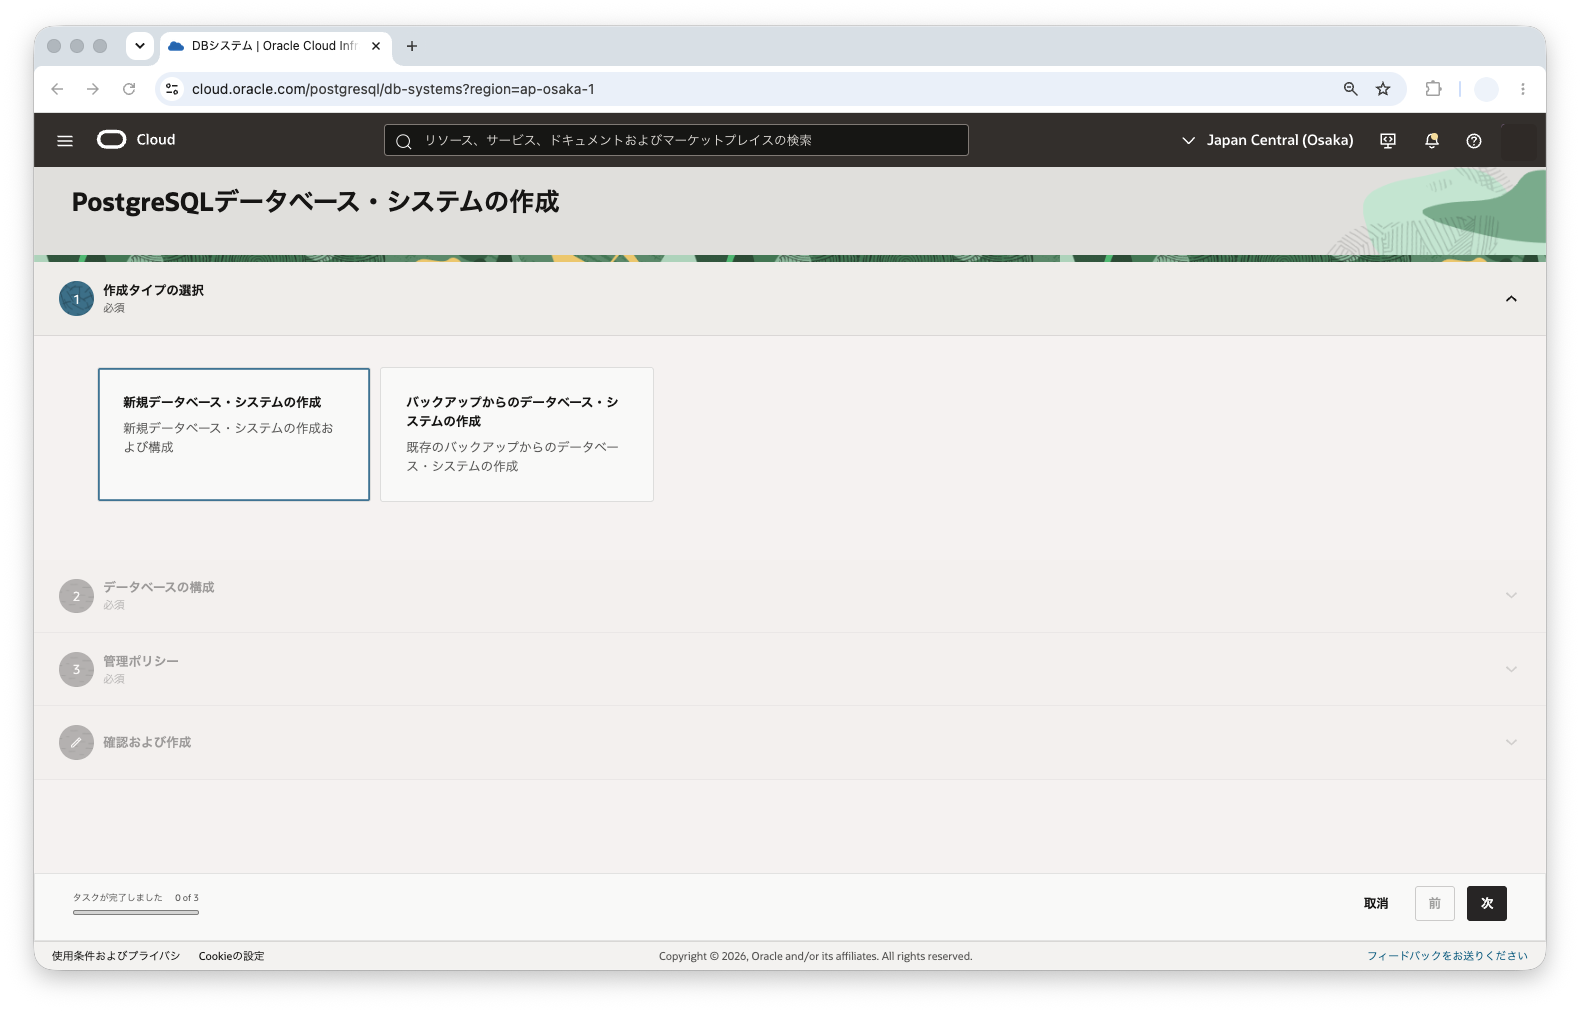Go forward in browser

click(x=93, y=89)
